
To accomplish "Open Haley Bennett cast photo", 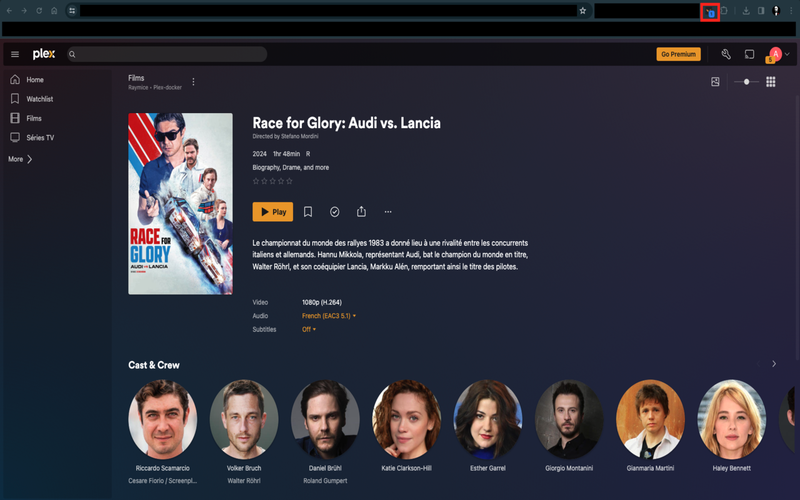I will (732, 419).
